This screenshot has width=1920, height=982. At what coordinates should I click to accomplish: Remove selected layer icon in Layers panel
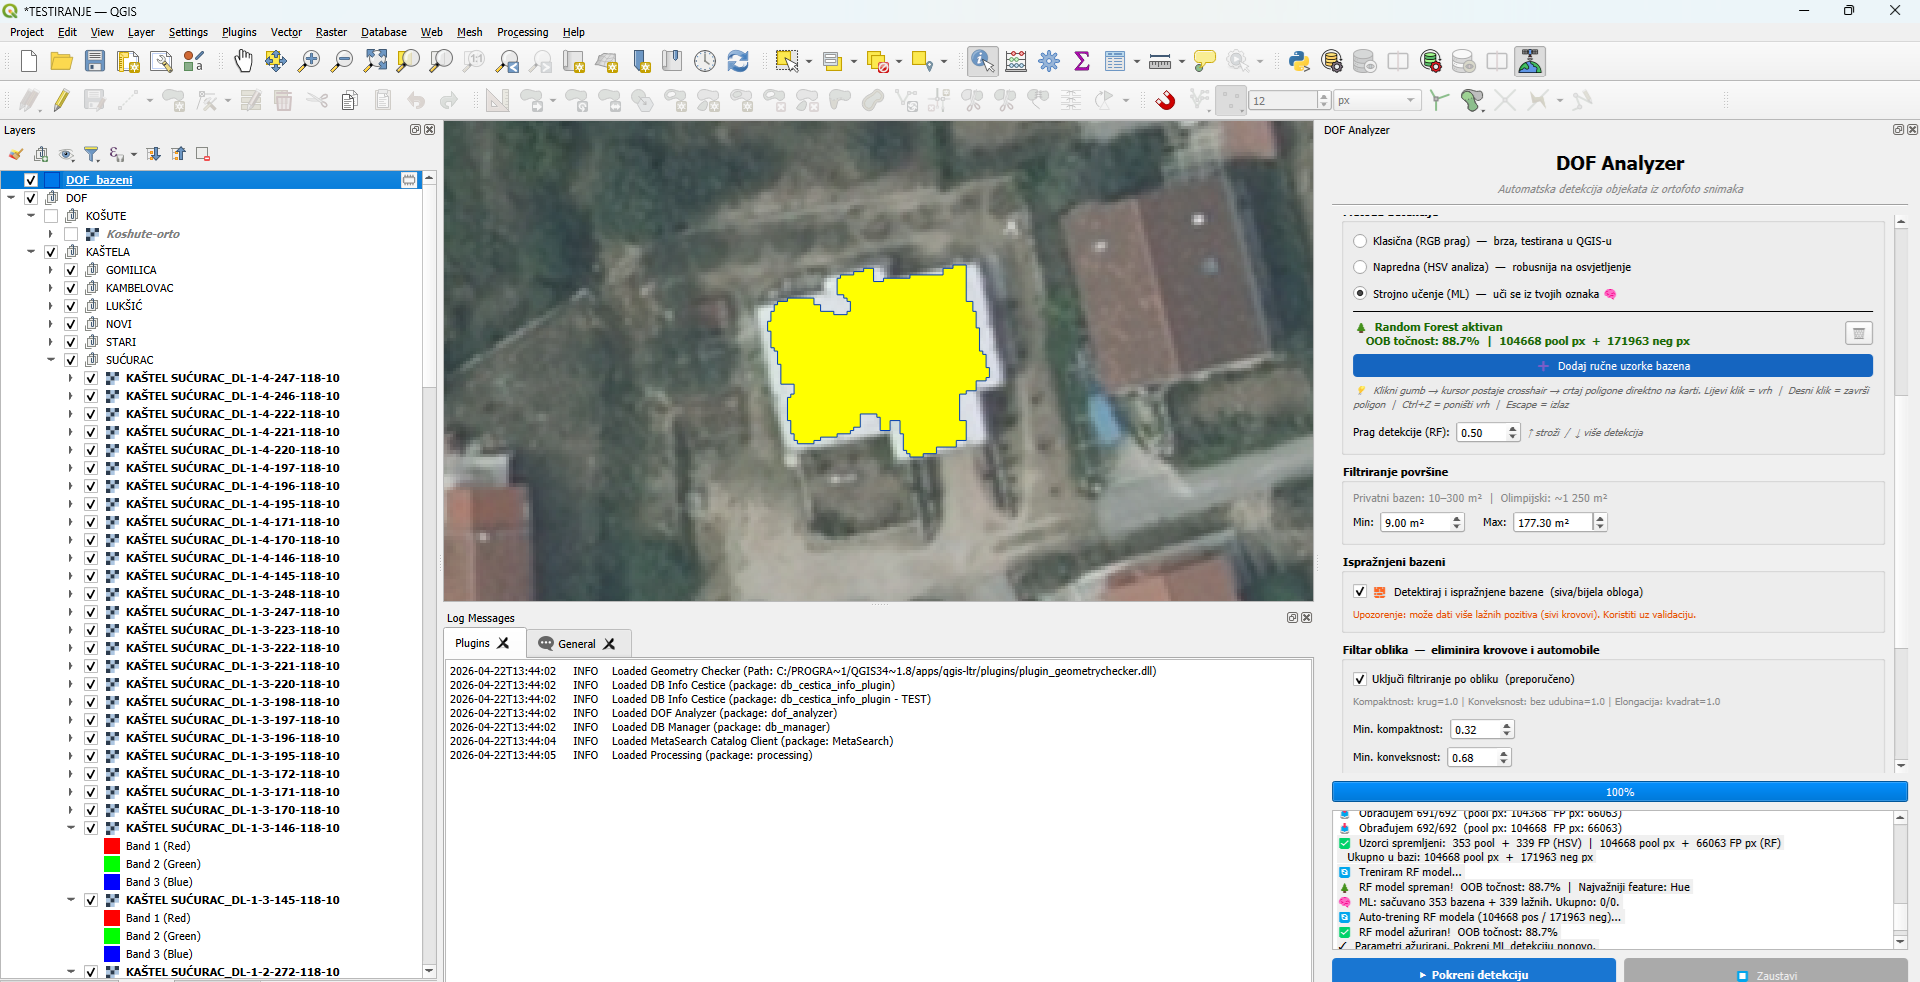point(203,154)
